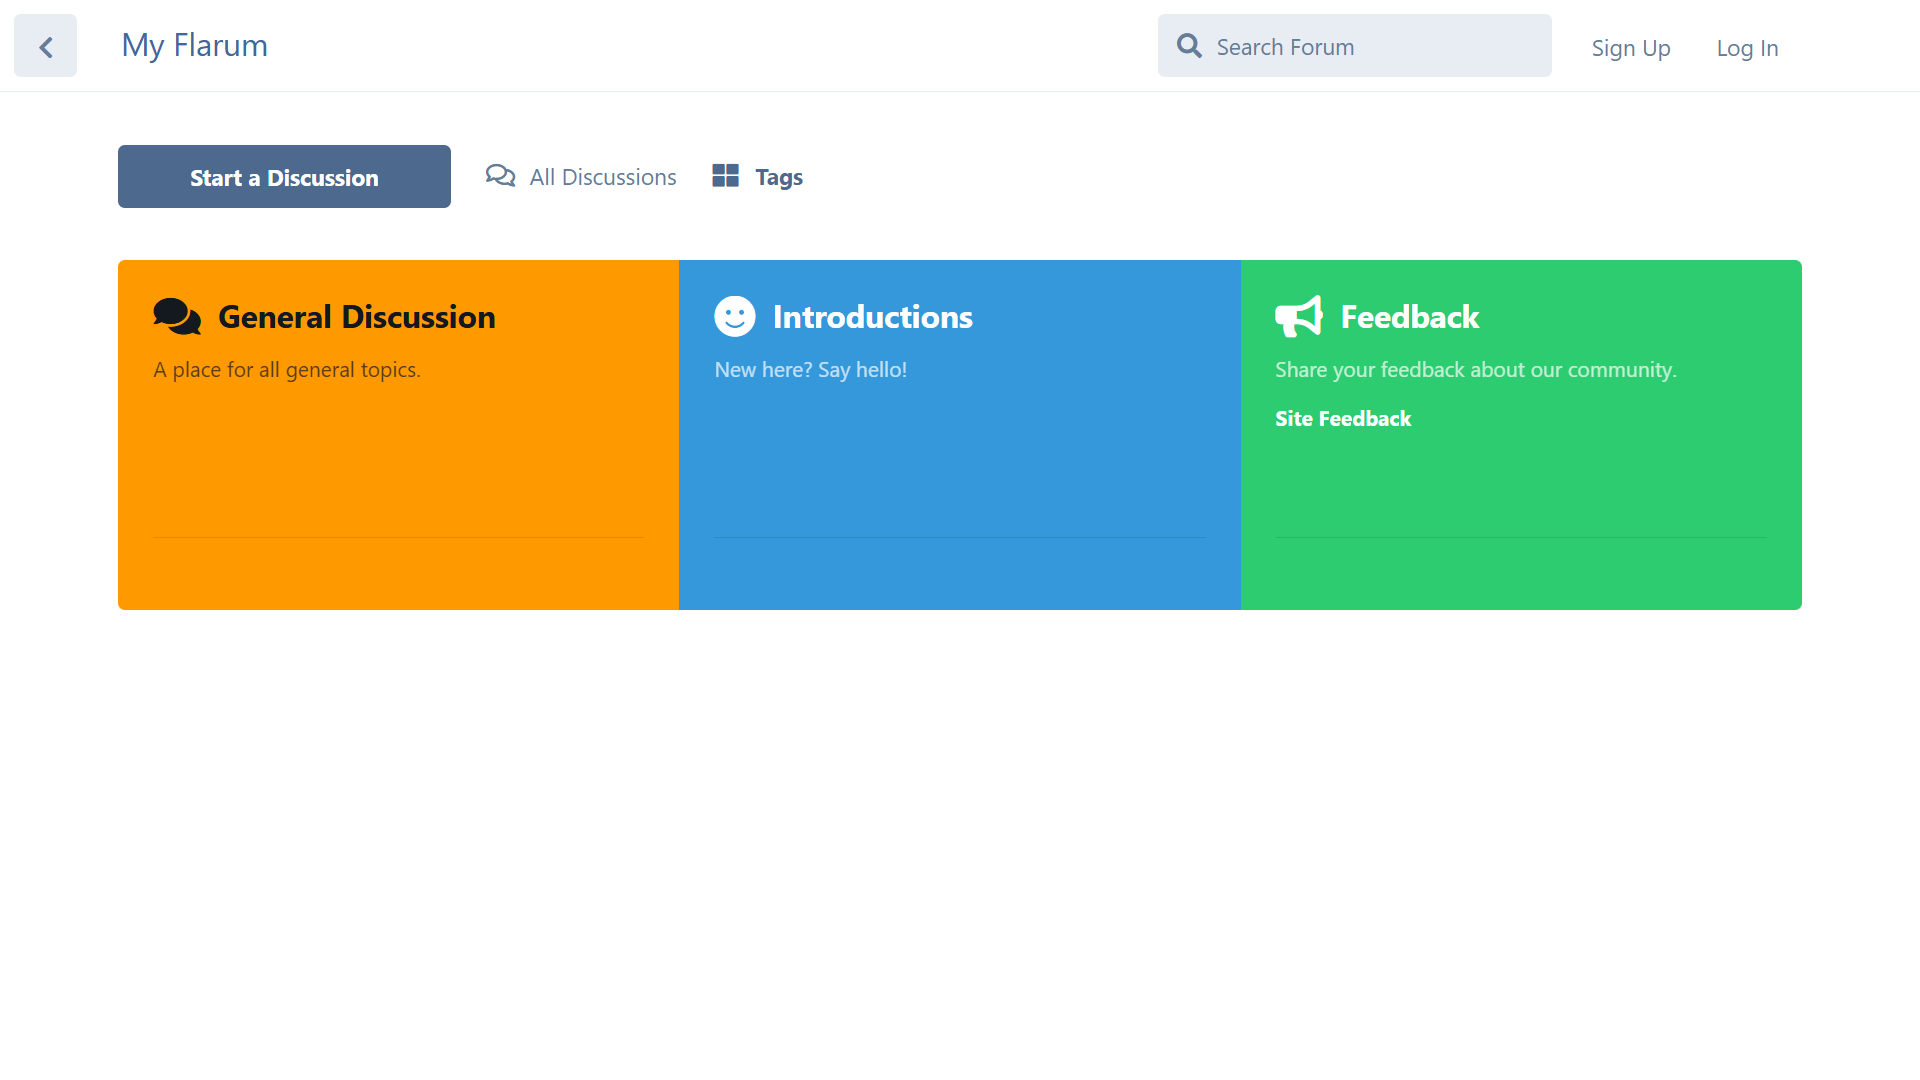The height and width of the screenshot is (1080, 1920).
Task: Click 'A place for all general topics.' text
Action: pos(287,370)
